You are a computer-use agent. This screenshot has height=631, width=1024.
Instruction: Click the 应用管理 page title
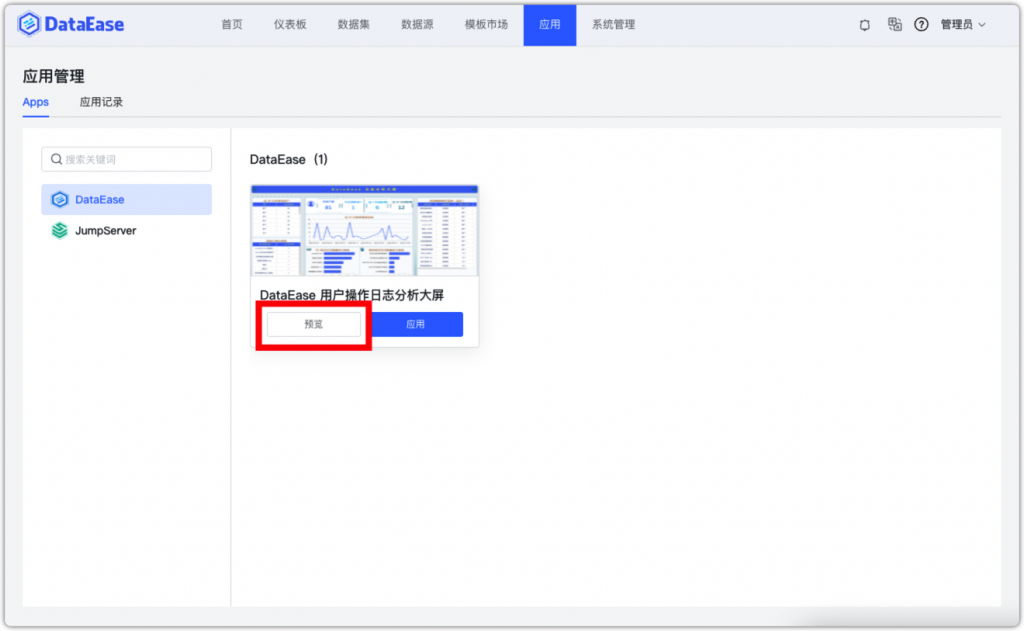pos(54,76)
